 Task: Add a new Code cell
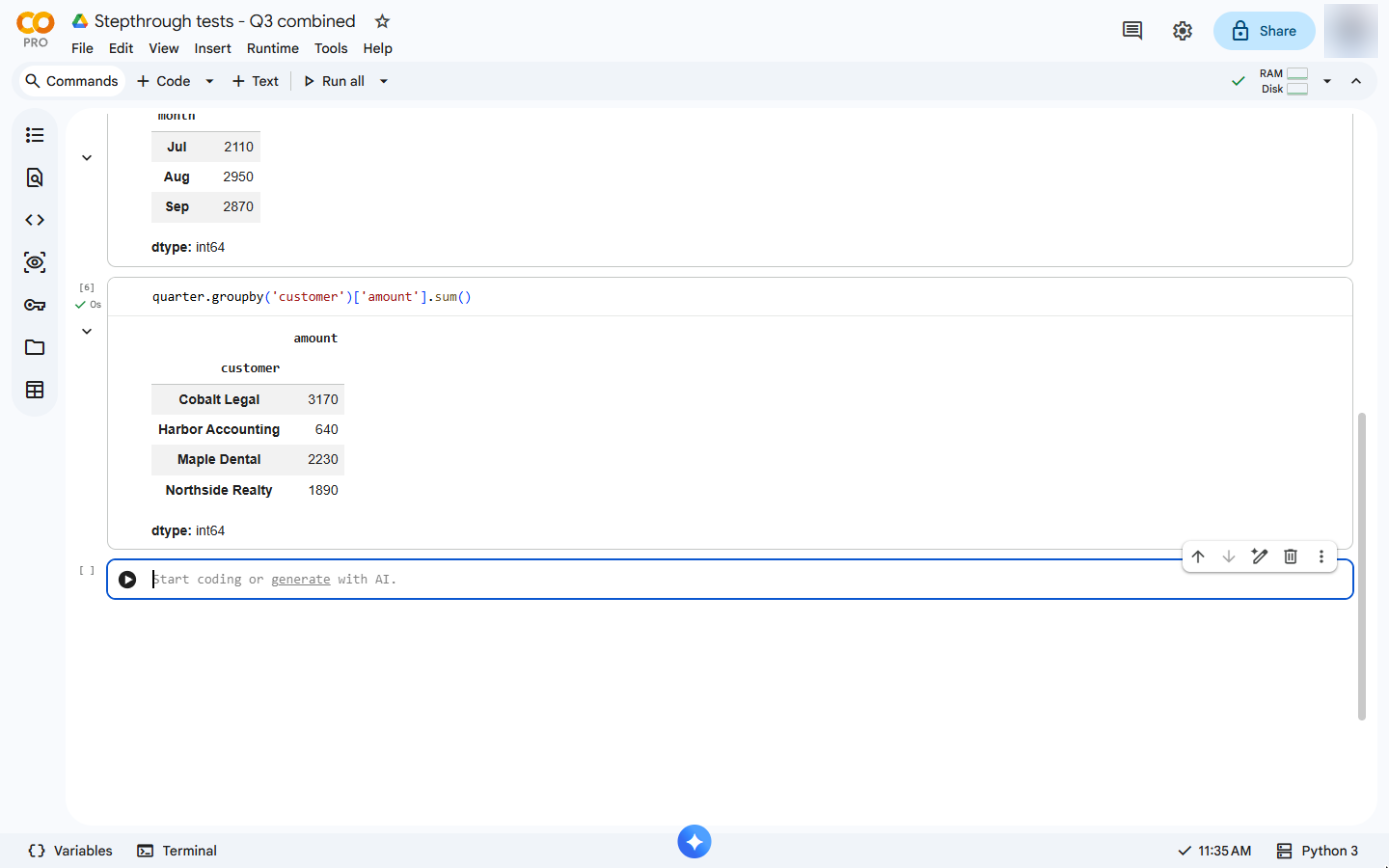(163, 81)
